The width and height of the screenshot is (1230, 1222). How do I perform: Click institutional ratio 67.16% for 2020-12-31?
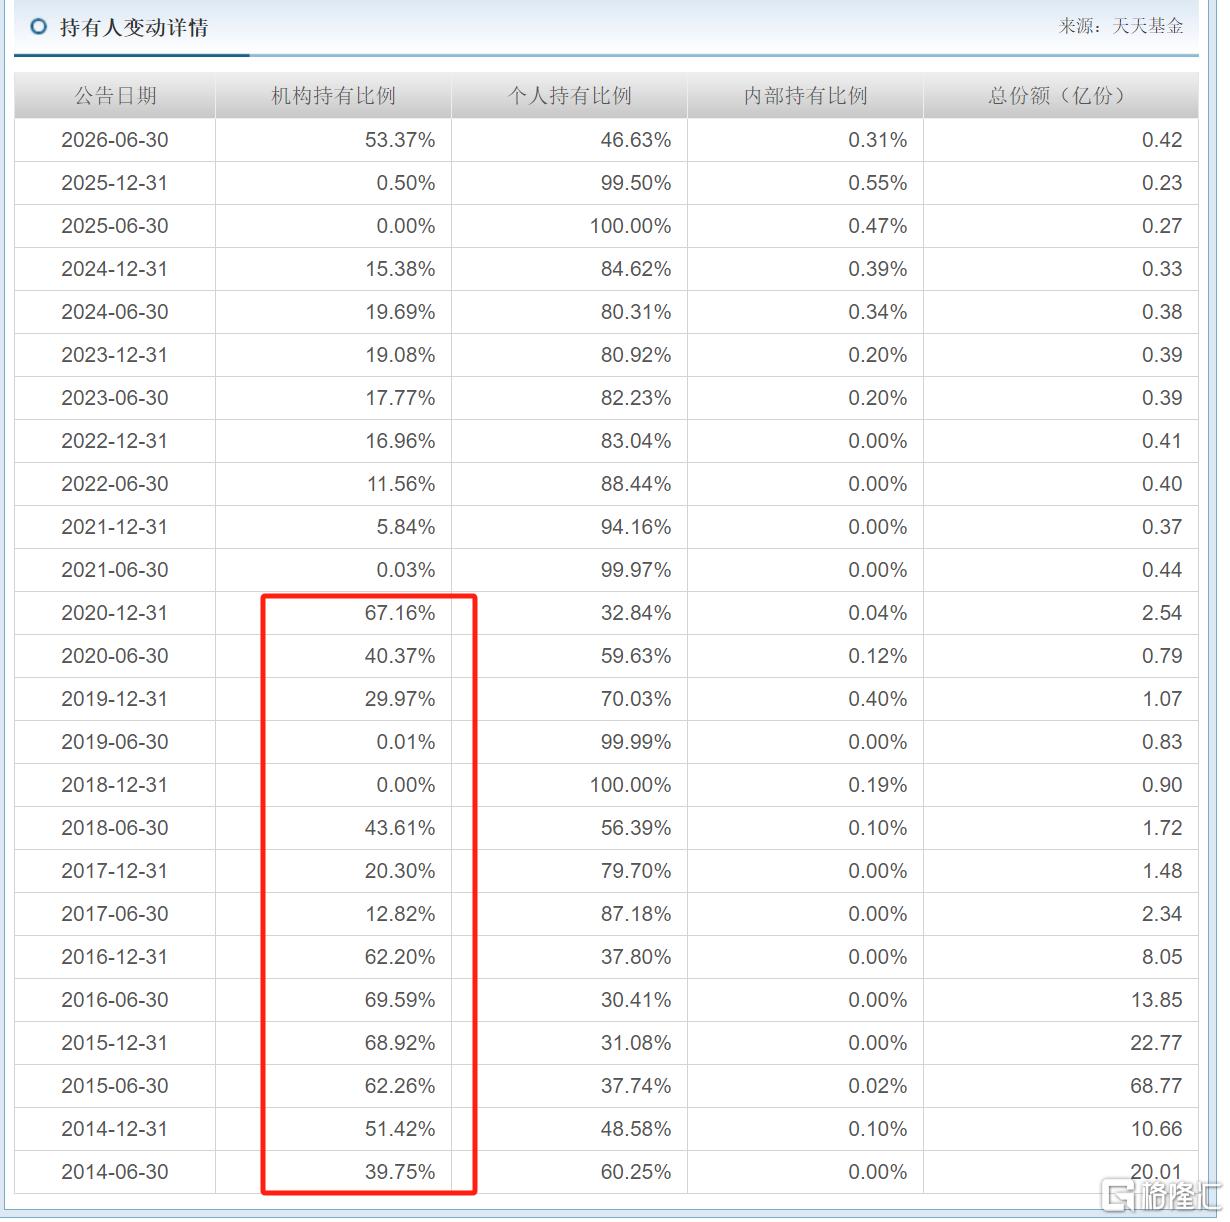click(400, 613)
